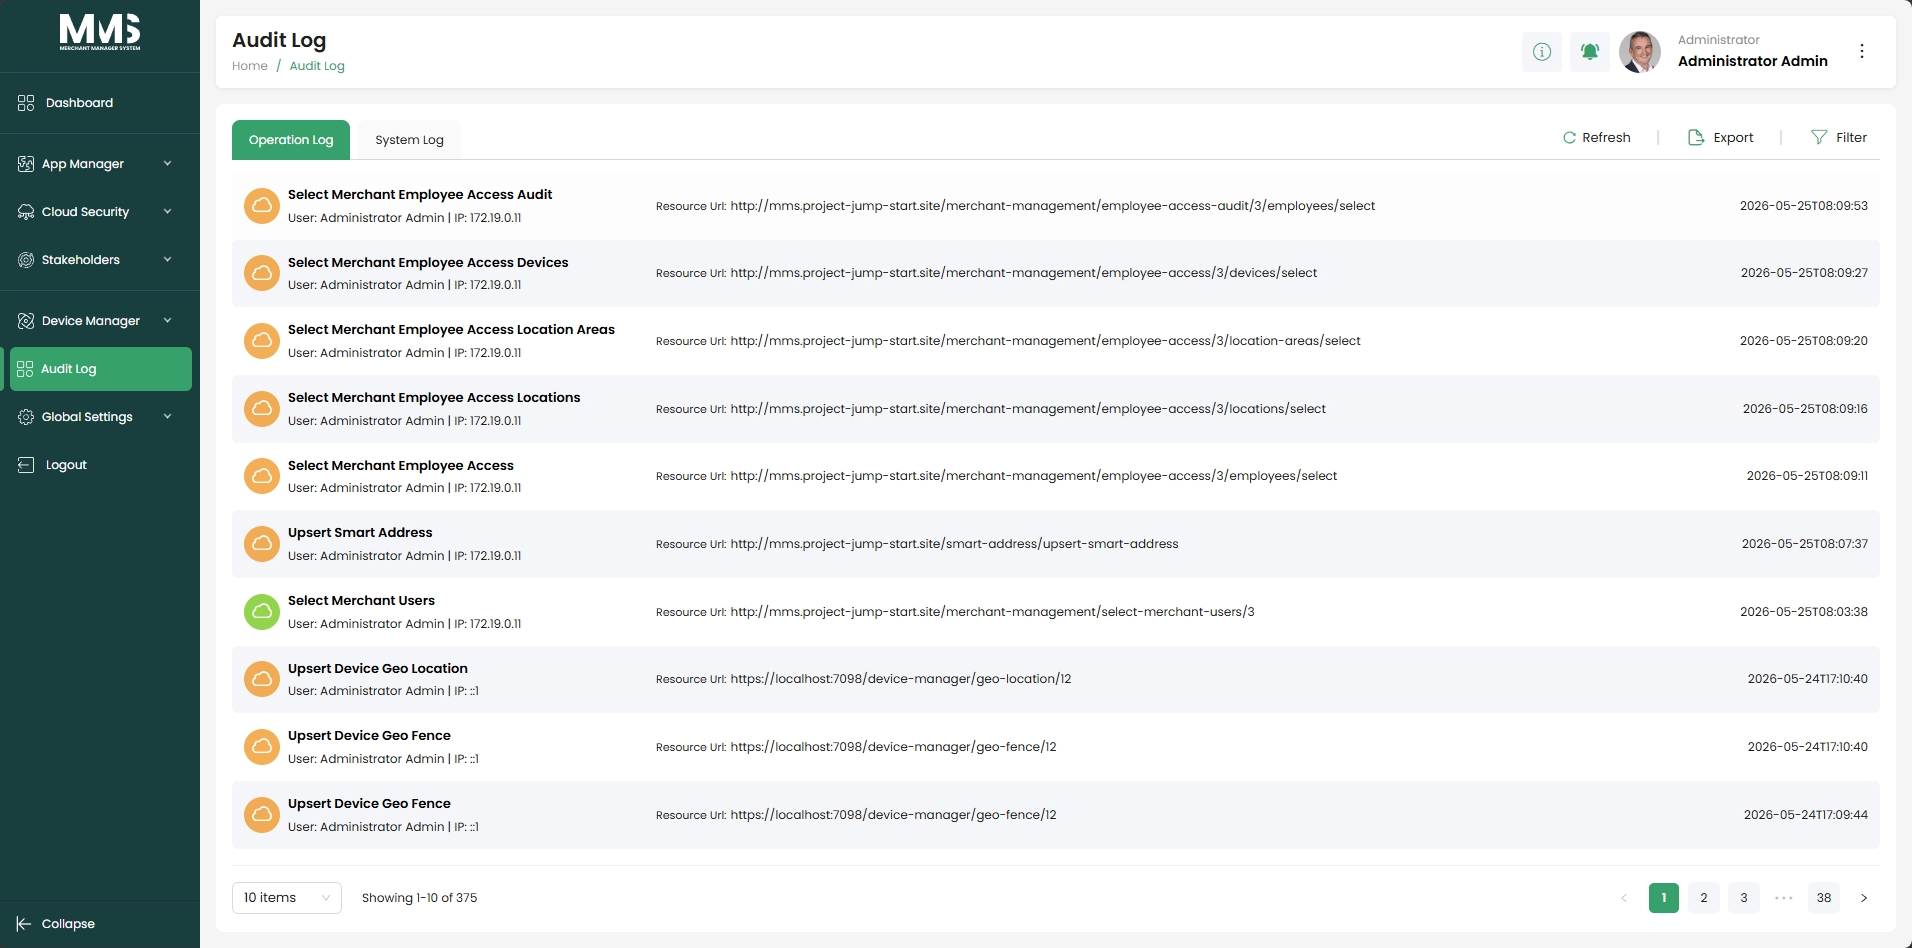The height and width of the screenshot is (948, 1912).
Task: Click the Global Settings gear icon
Action: tap(26, 417)
